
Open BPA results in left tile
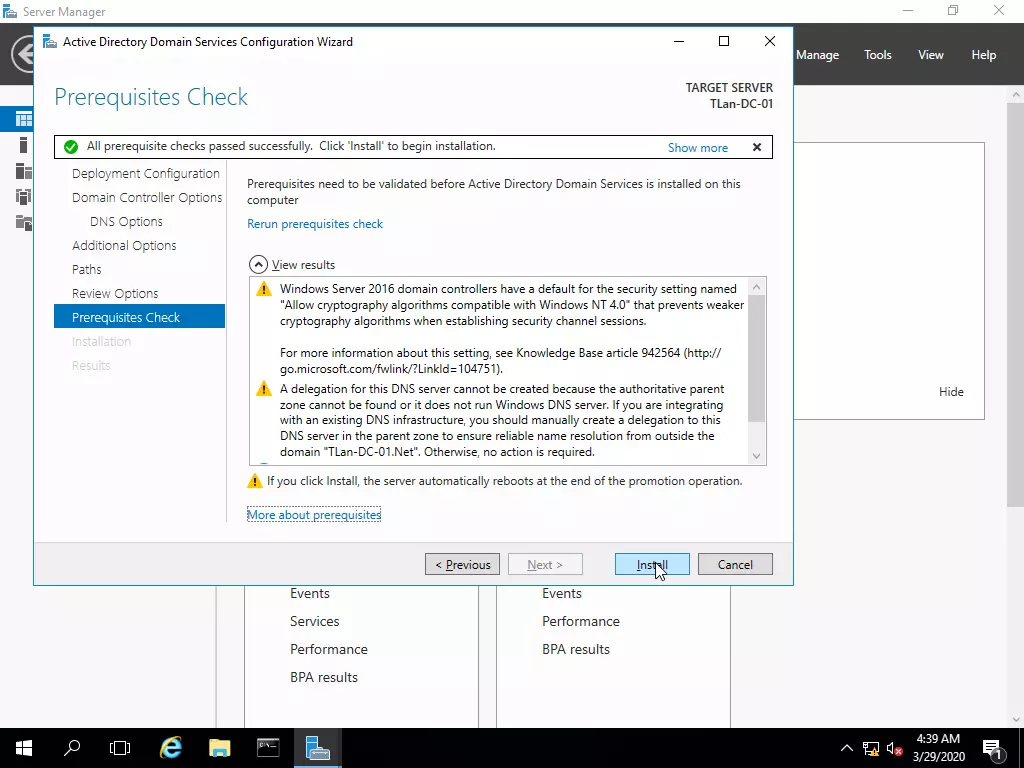pos(324,677)
